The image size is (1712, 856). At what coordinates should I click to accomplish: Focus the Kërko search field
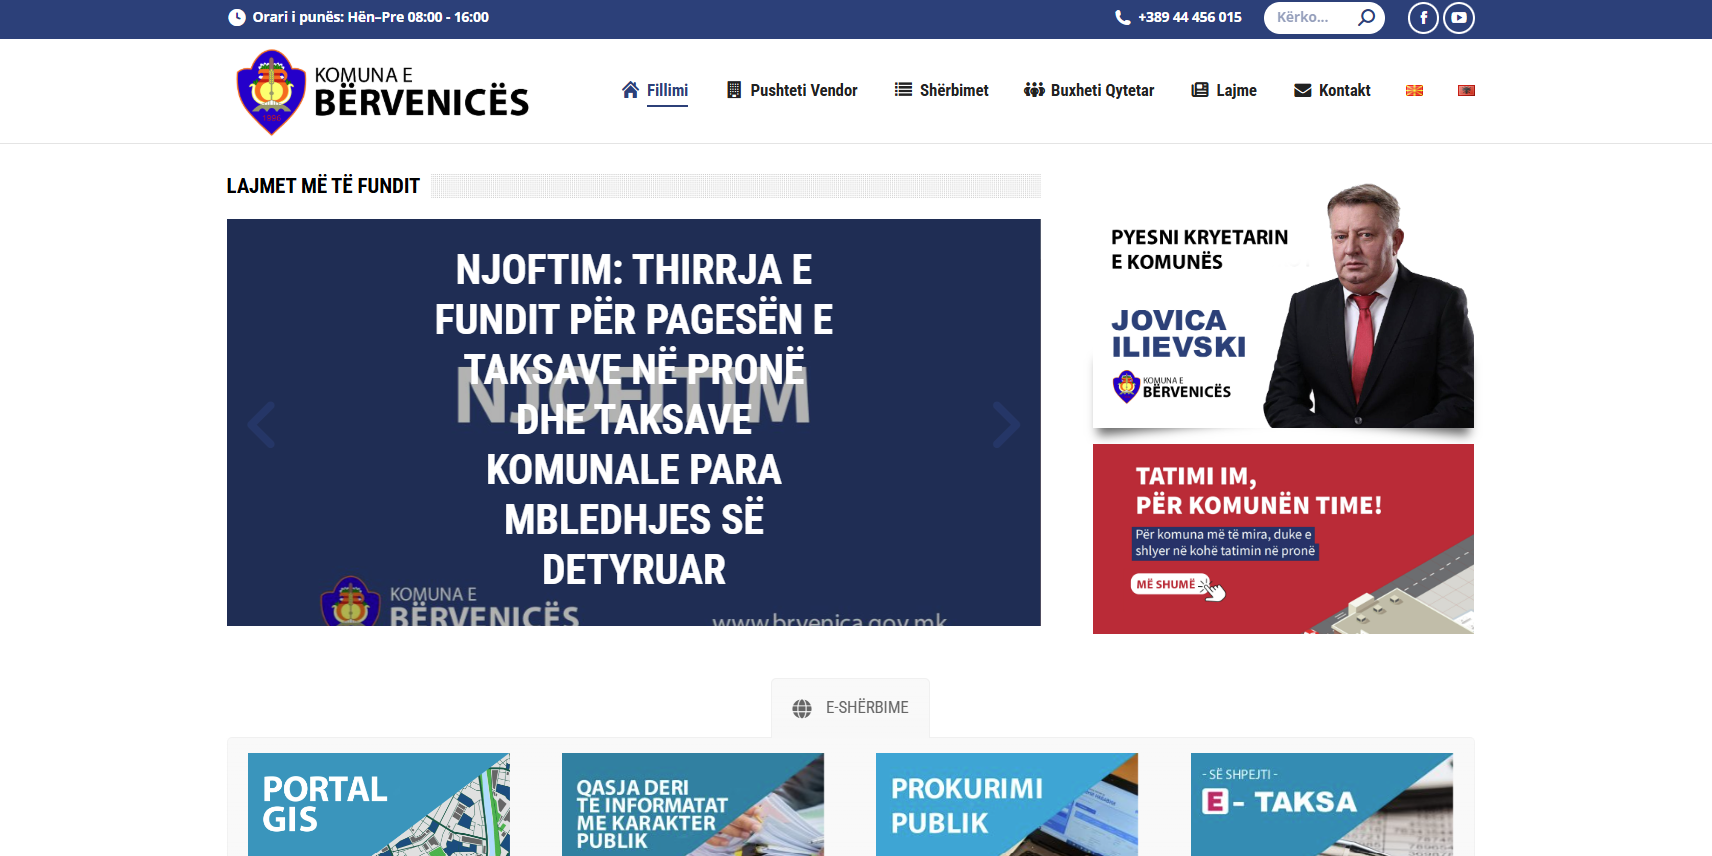pos(1310,18)
